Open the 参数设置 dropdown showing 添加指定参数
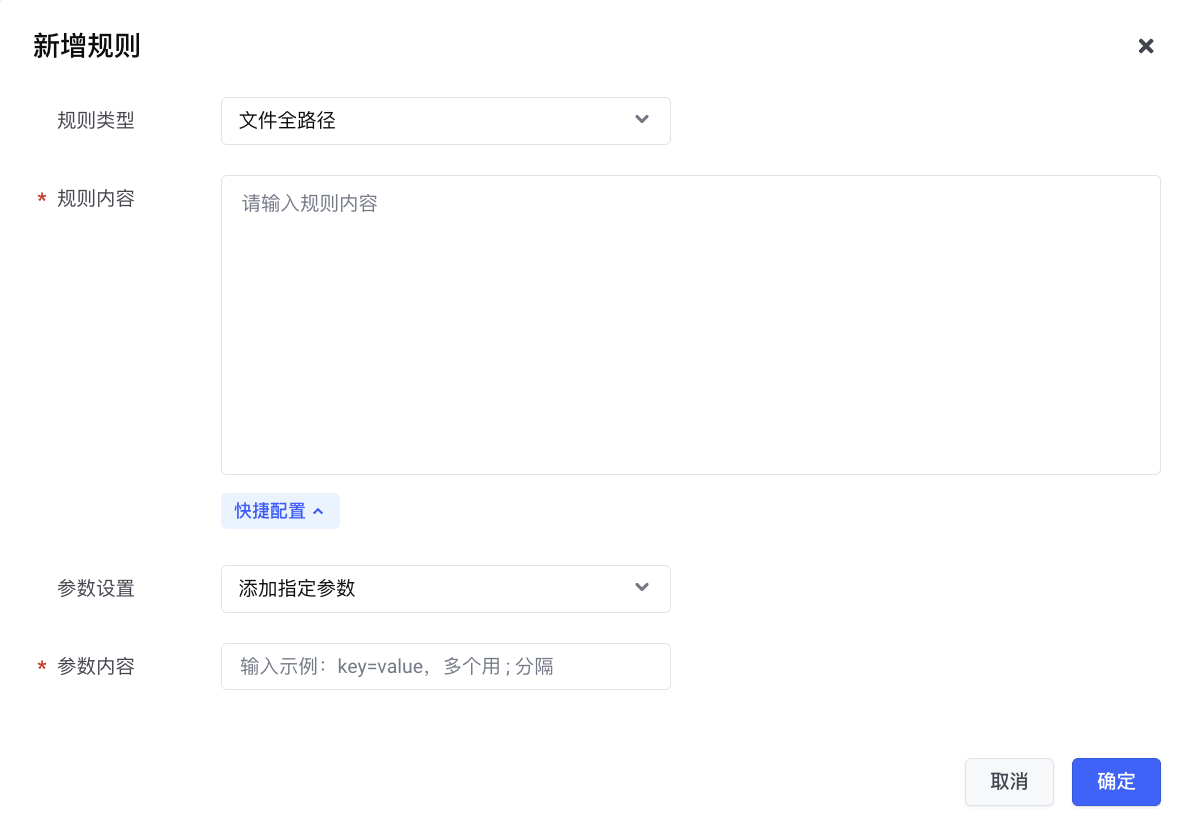 pos(445,589)
